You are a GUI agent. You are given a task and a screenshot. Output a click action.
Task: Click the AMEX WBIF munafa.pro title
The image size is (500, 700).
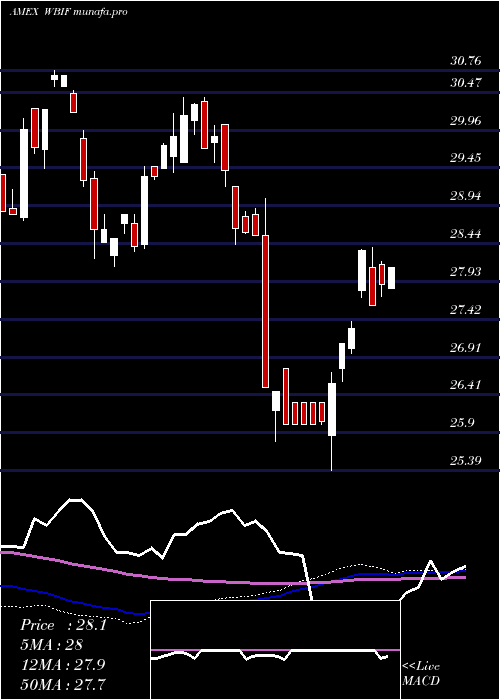(x=68, y=12)
